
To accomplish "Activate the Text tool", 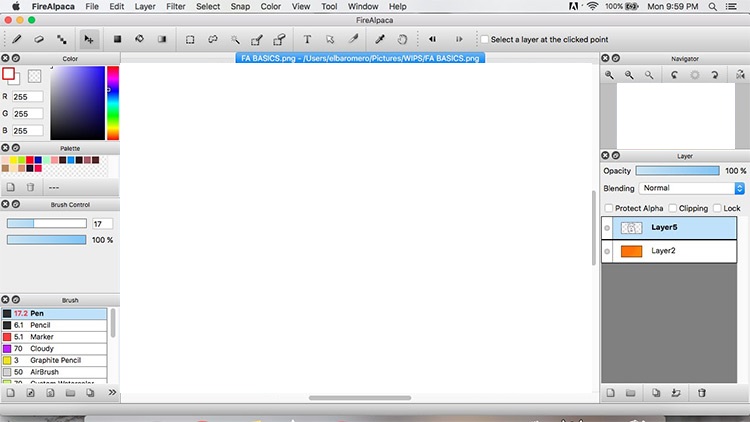I will tap(307, 40).
